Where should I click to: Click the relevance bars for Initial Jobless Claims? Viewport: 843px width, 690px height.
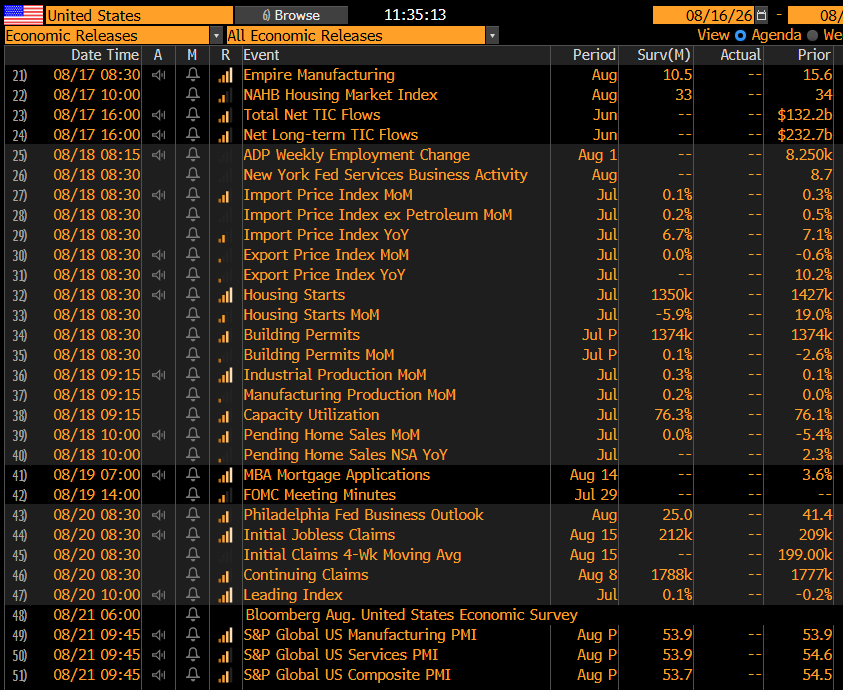click(225, 535)
